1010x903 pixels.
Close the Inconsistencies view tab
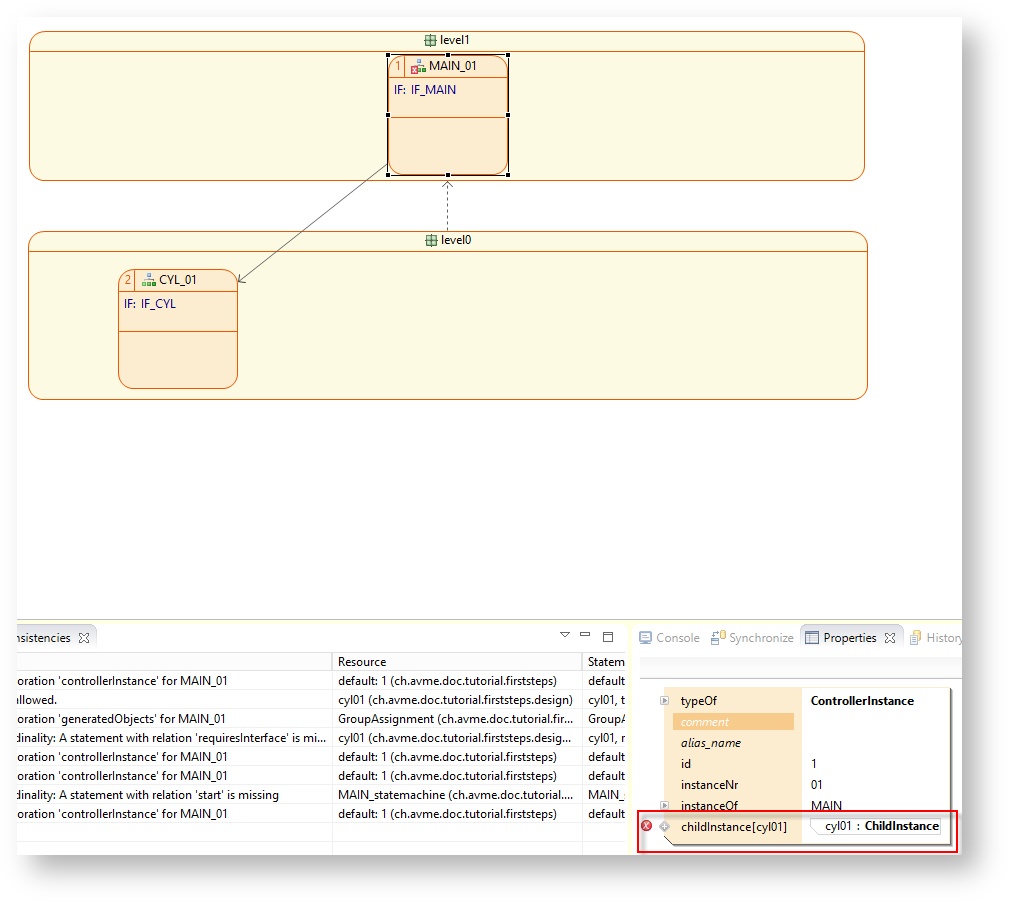coord(84,638)
